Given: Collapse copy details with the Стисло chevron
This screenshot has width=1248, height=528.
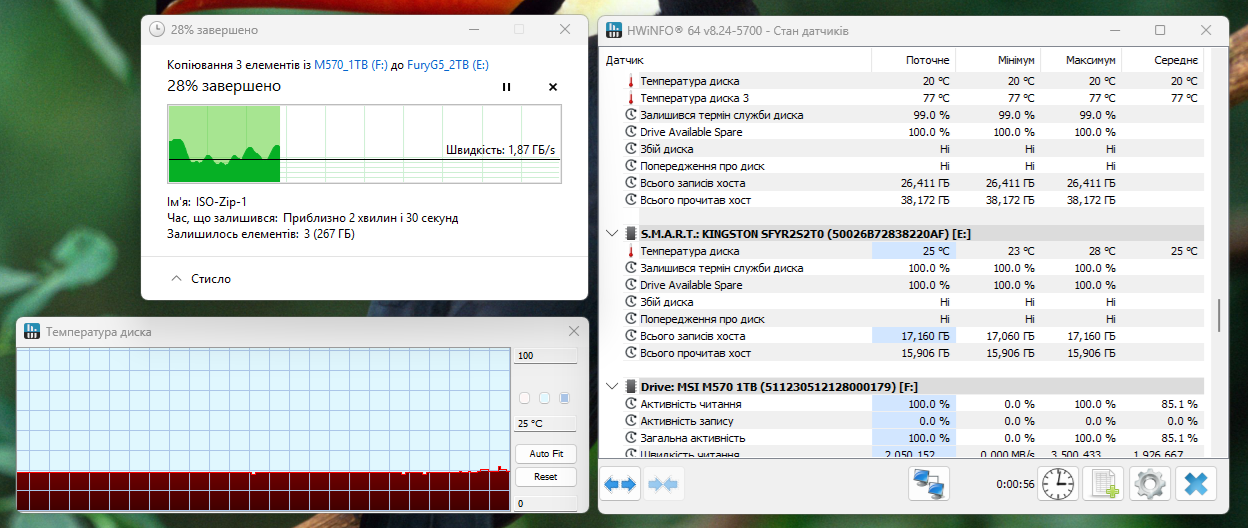Looking at the screenshot, I should pos(177,279).
